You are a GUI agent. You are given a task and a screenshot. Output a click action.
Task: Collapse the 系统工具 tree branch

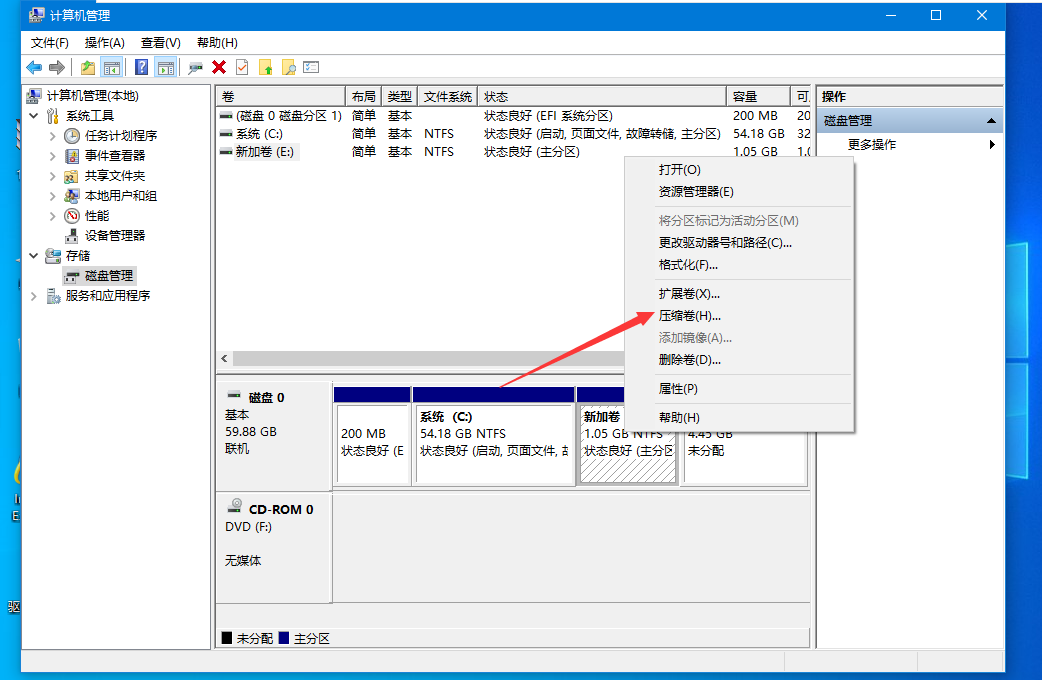point(33,115)
